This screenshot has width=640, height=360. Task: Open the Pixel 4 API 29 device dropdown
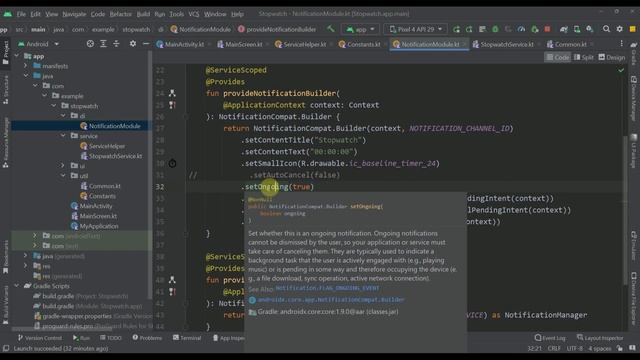(415, 29)
